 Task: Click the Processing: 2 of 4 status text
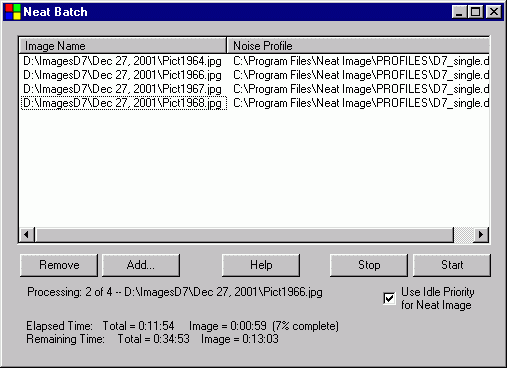tap(175, 292)
